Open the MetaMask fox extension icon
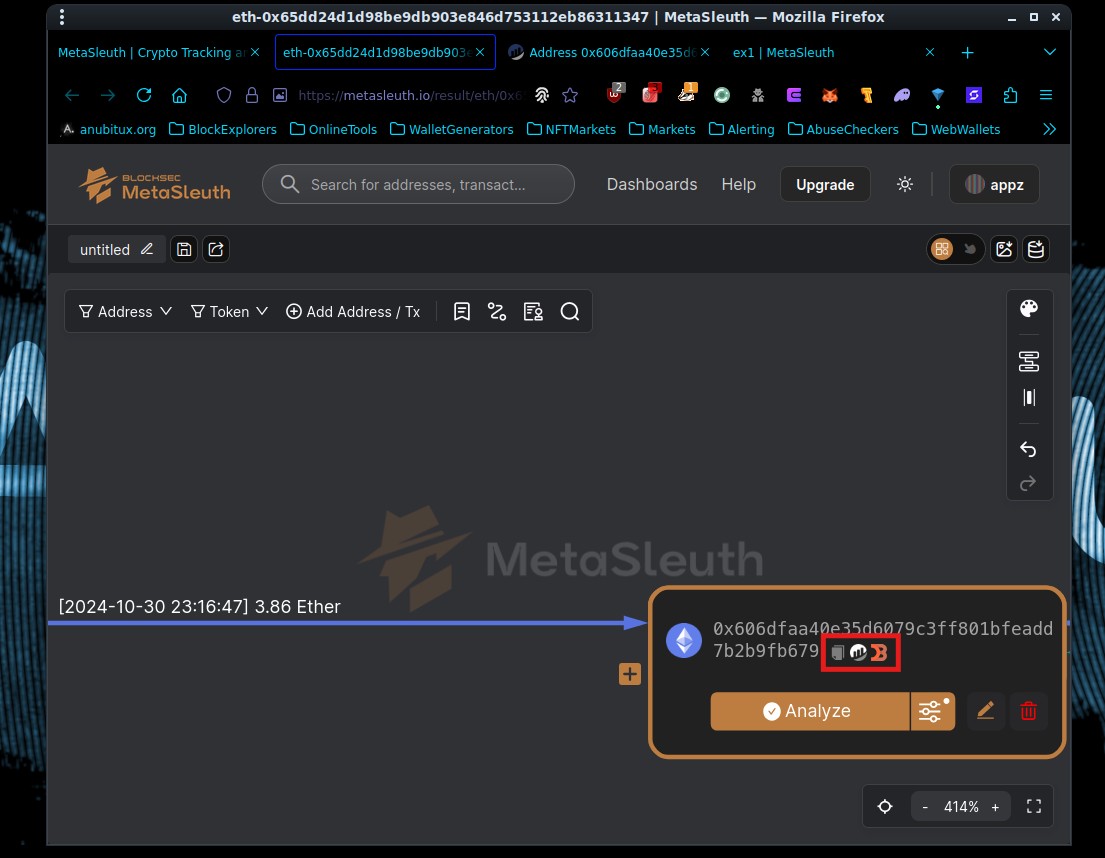Image resolution: width=1105 pixels, height=858 pixels. [x=830, y=95]
